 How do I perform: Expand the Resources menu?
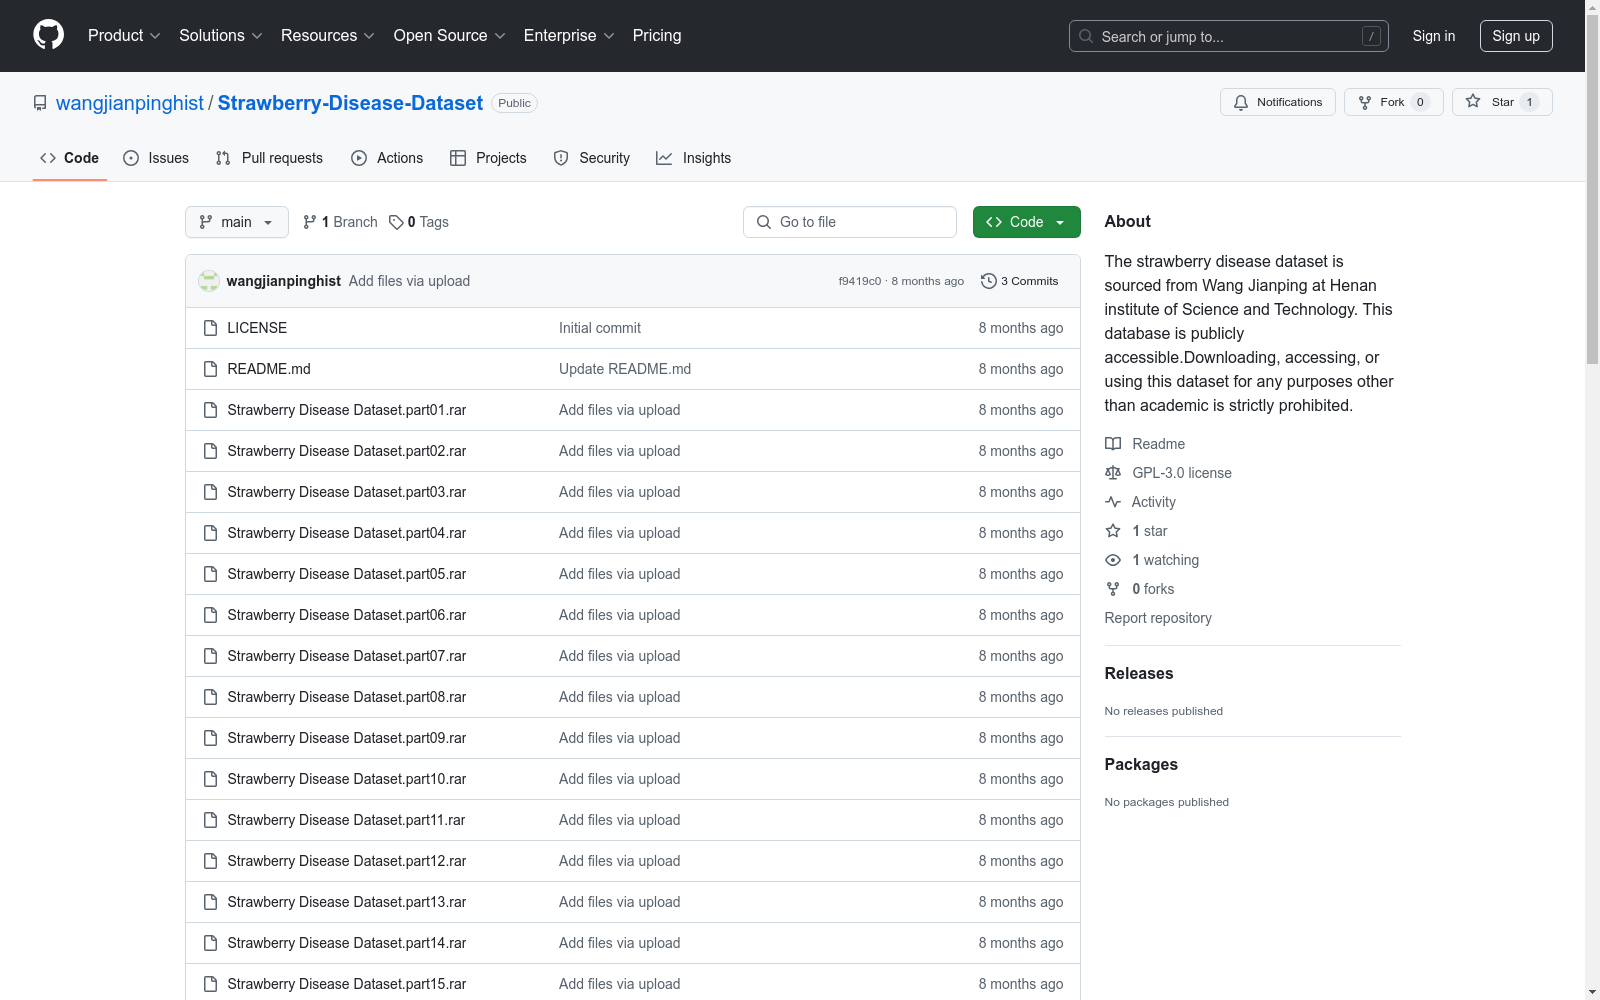coord(327,36)
